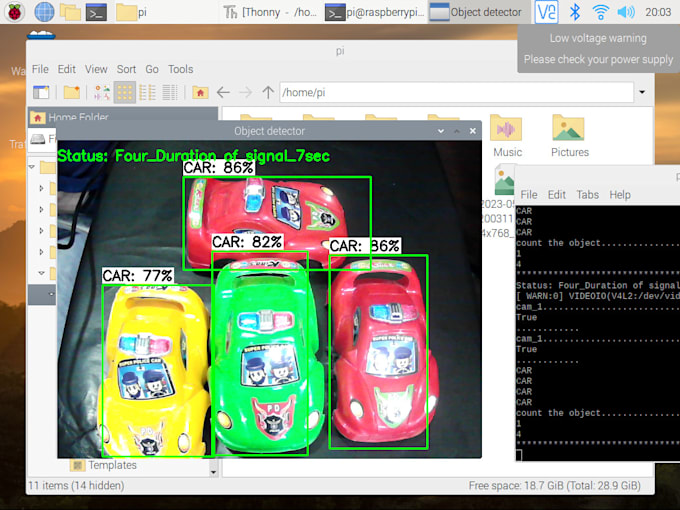Open the Music folder

pos(507,136)
